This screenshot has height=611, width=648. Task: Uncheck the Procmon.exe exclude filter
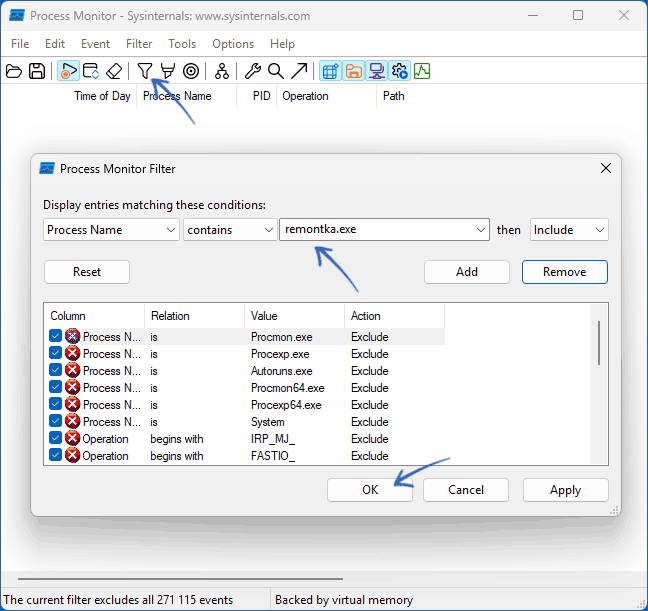pyautogui.click(x=55, y=336)
